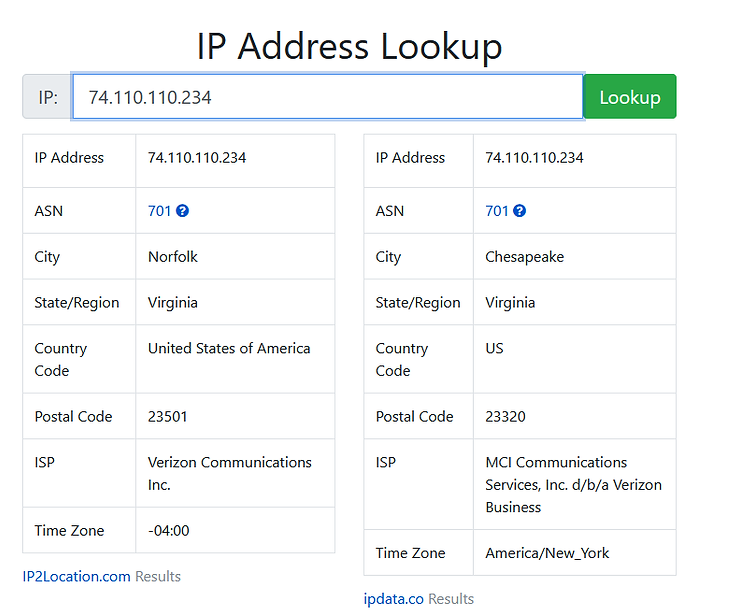This screenshot has height=616, width=740.
Task: Click the question mark icon beside right ASN 701
Action: (x=520, y=211)
